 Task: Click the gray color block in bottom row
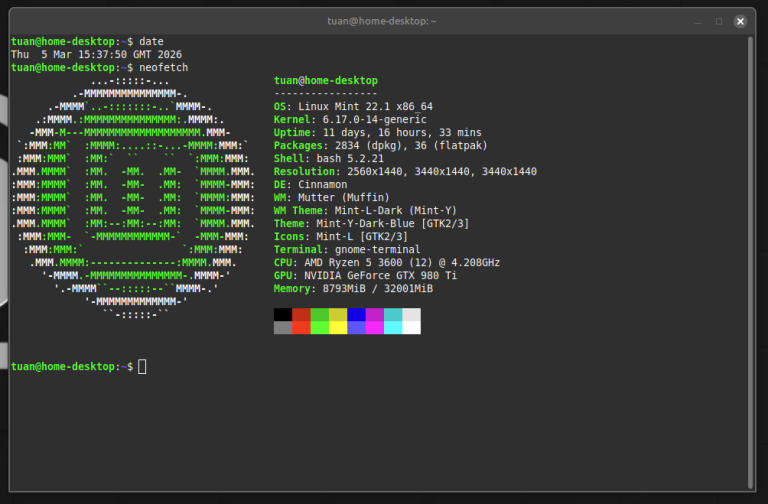(283, 327)
